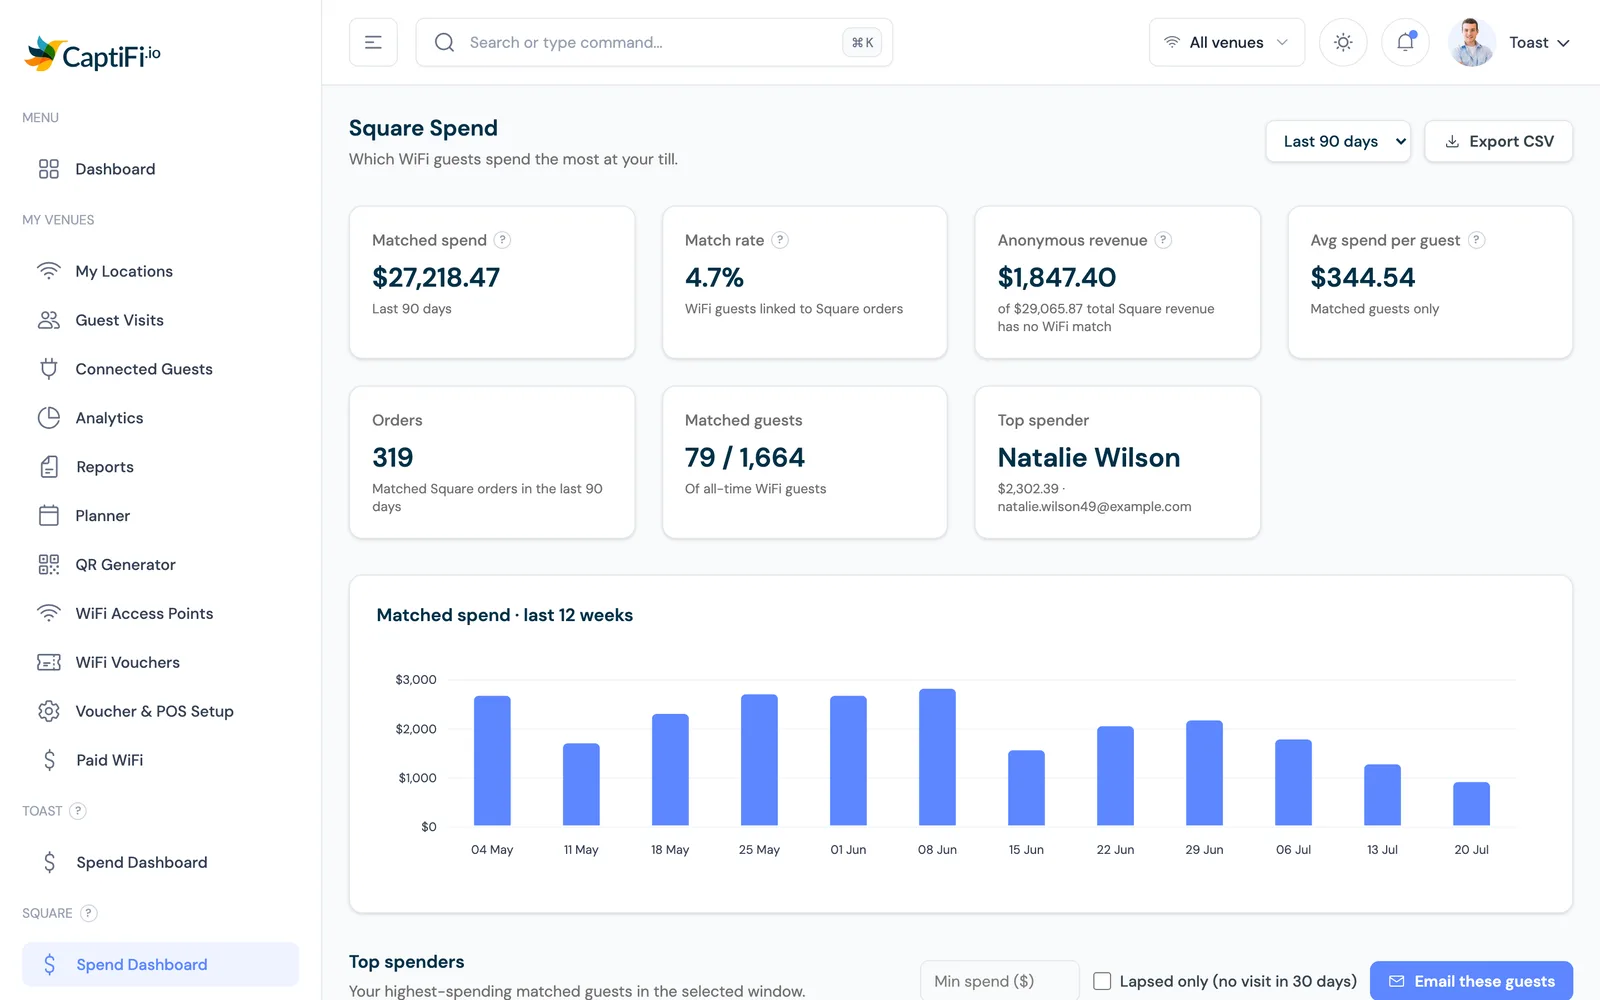The width and height of the screenshot is (1600, 1000).
Task: Click the CaptiFi.io logo
Action: 92,54
